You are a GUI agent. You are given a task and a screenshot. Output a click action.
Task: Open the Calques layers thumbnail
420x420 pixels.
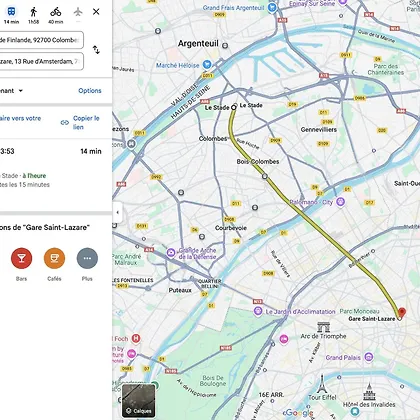coord(139,400)
